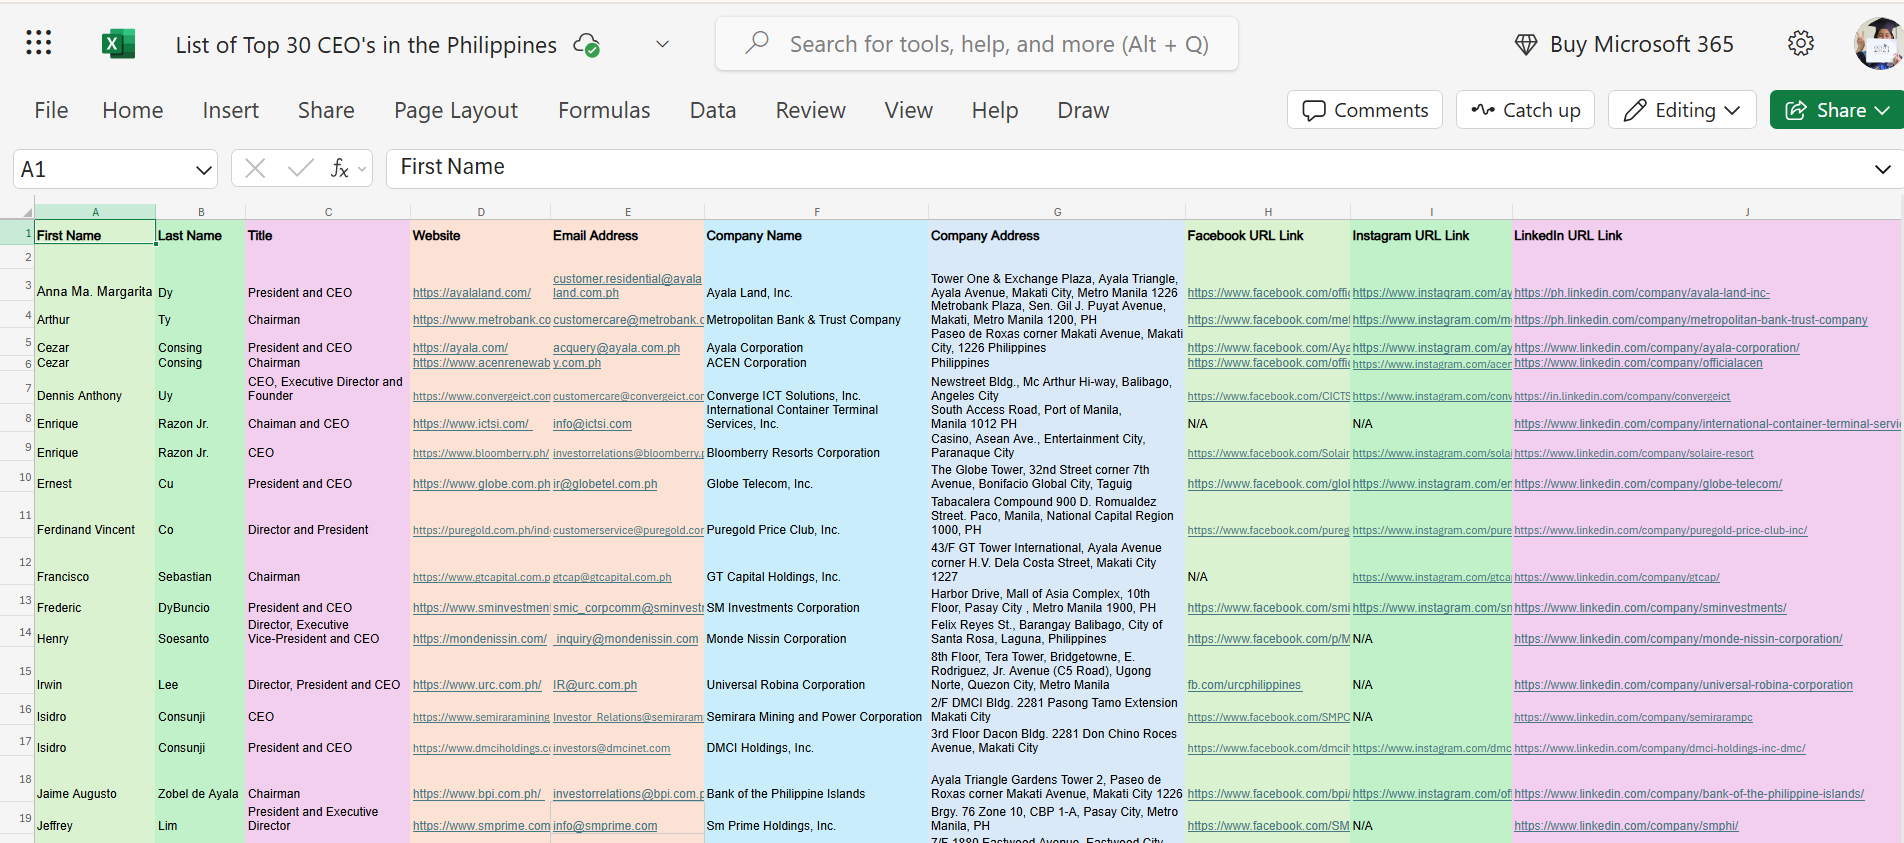Open the fb.com/urcphilippines link
This screenshot has height=843, width=1904.
[x=1244, y=685]
